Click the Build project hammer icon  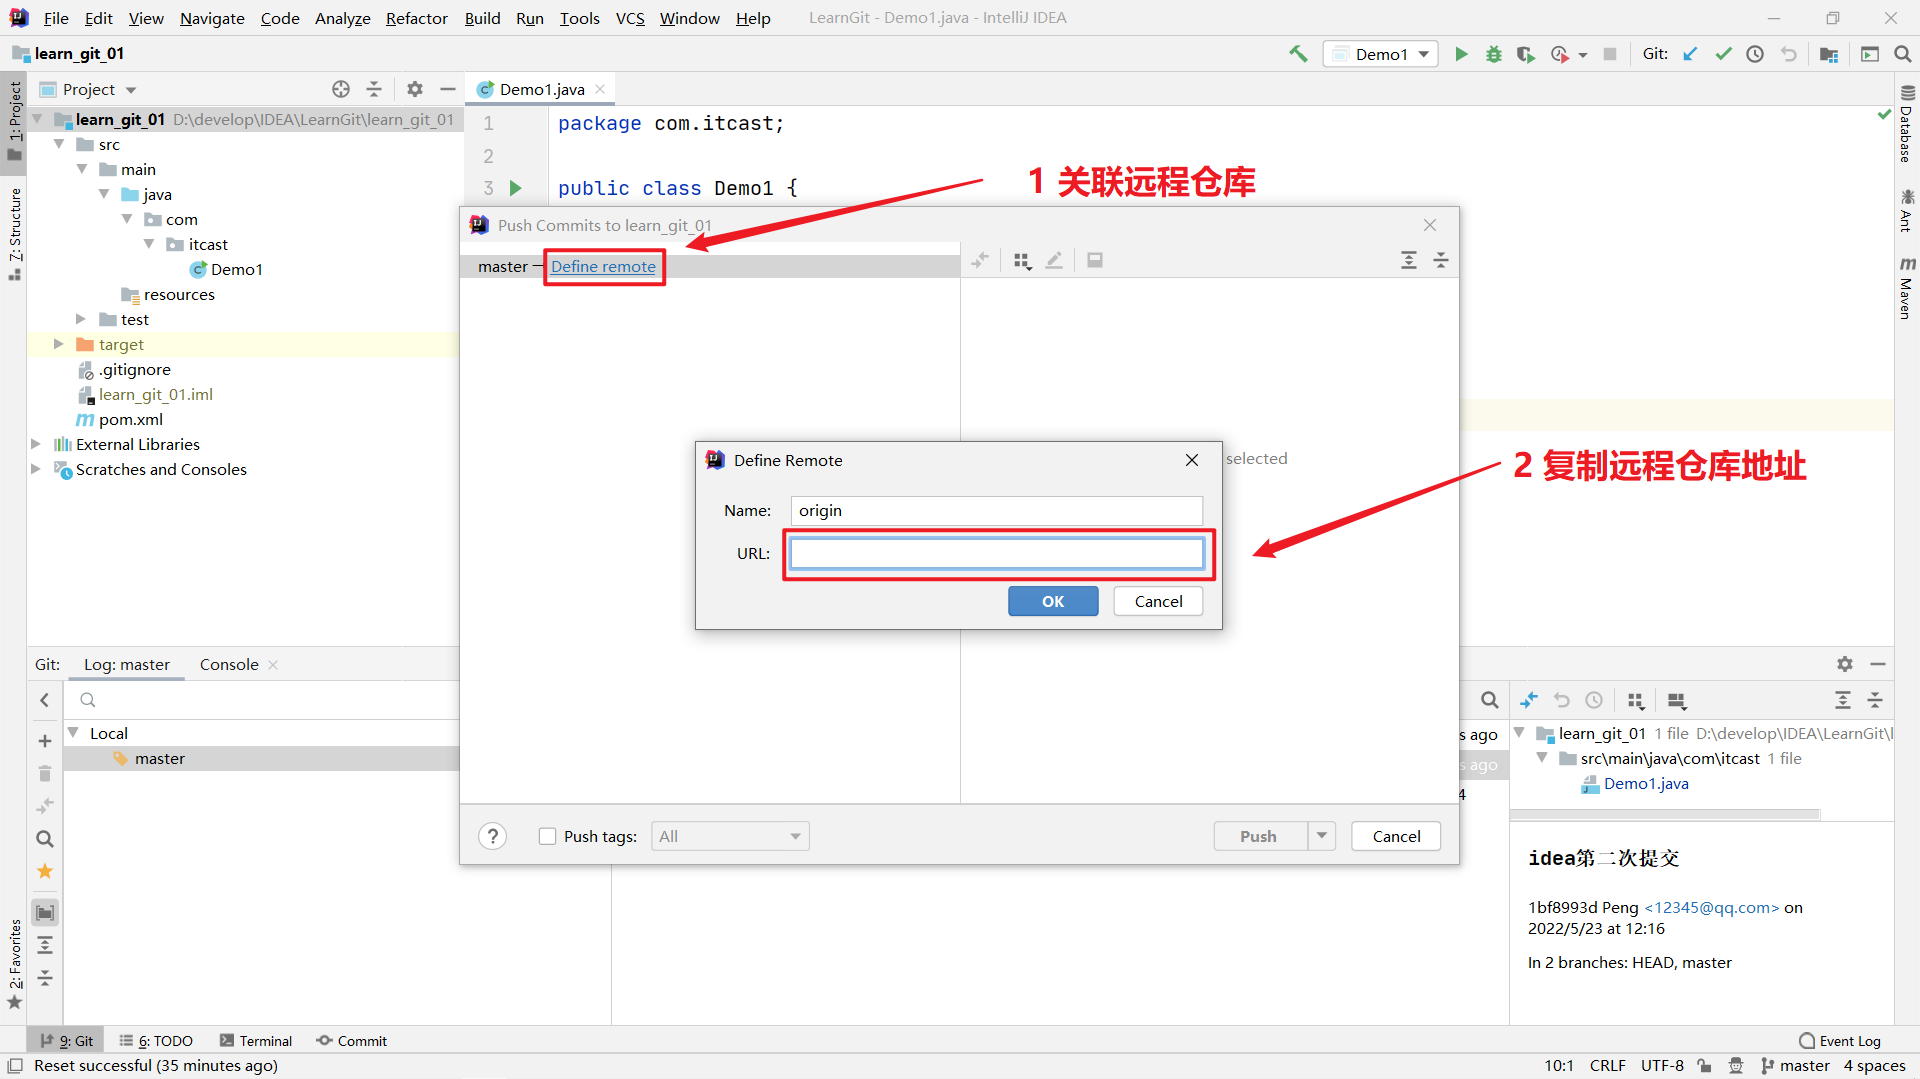(x=1298, y=54)
